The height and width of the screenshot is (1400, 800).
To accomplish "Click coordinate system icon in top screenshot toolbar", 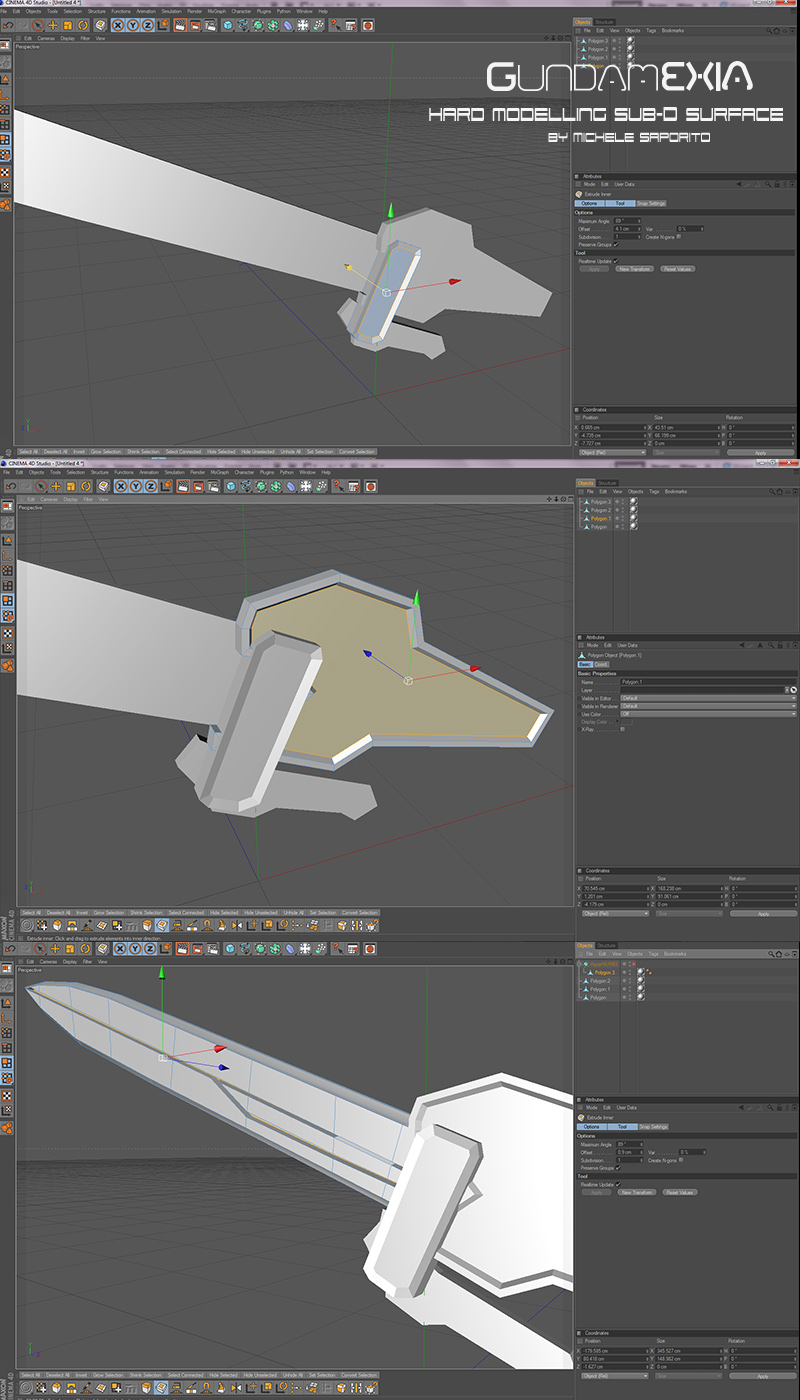I will (163, 24).
